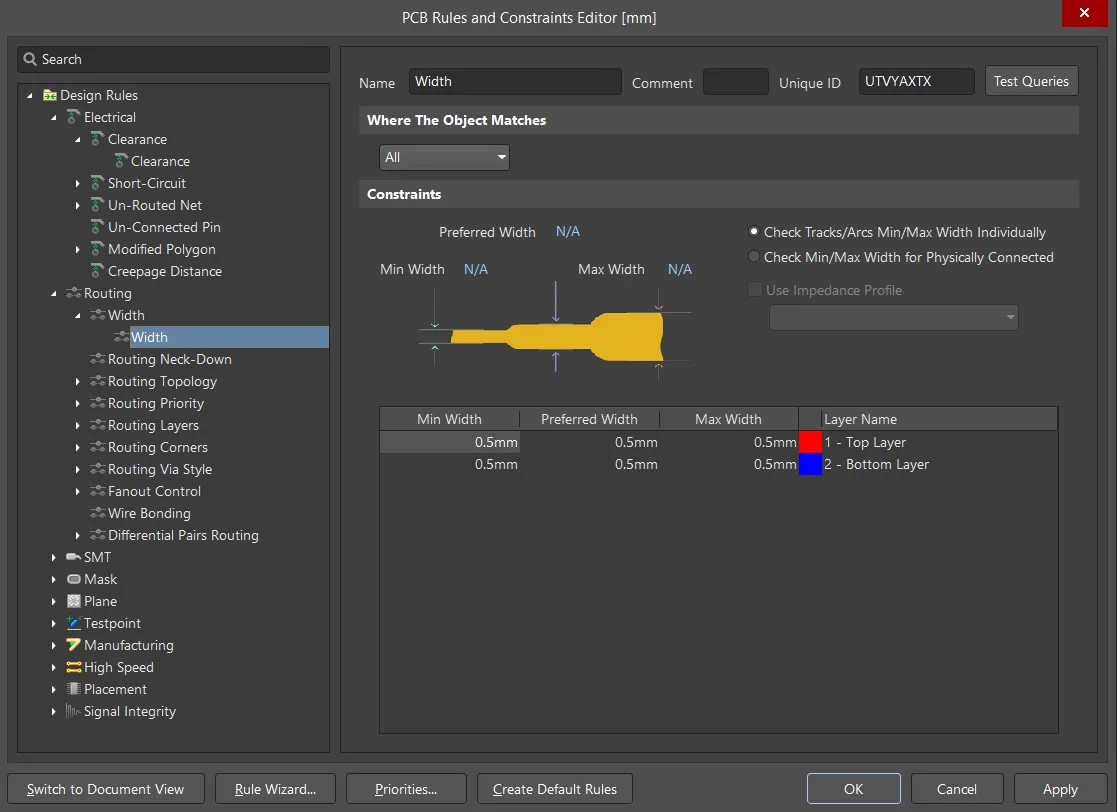Image resolution: width=1117 pixels, height=812 pixels.
Task: Expand the Un-Routed Net node
Action: 78,206
